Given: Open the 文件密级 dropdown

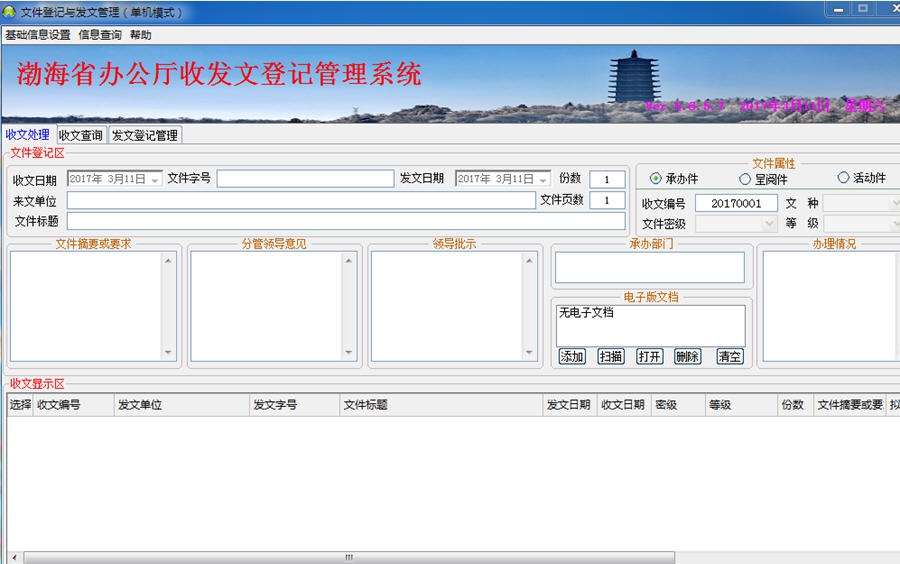Looking at the screenshot, I should click(770, 224).
